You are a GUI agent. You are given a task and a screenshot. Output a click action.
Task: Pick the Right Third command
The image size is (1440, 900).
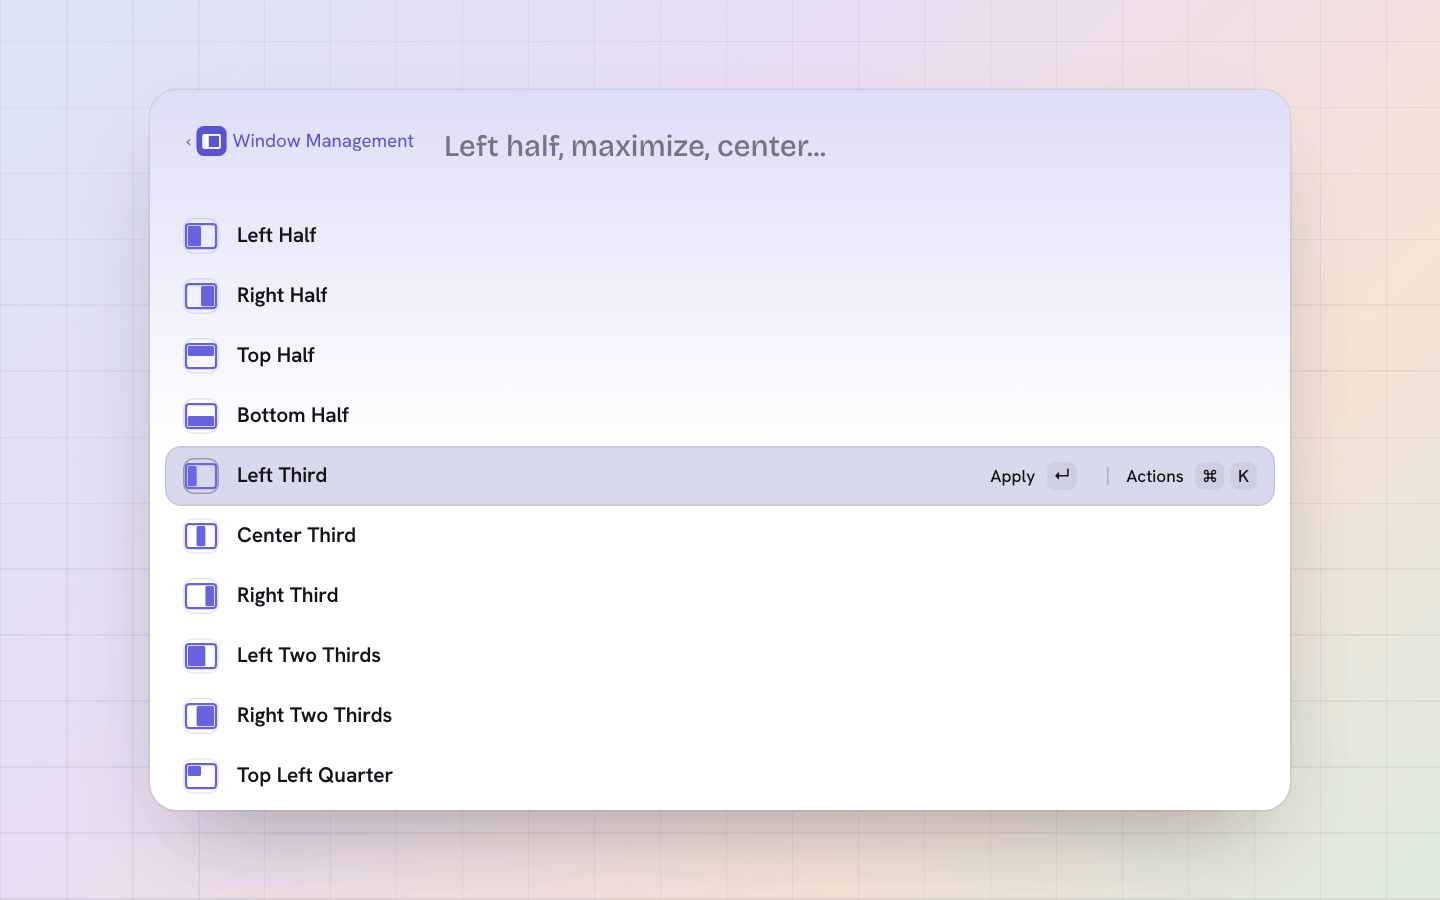click(720, 596)
